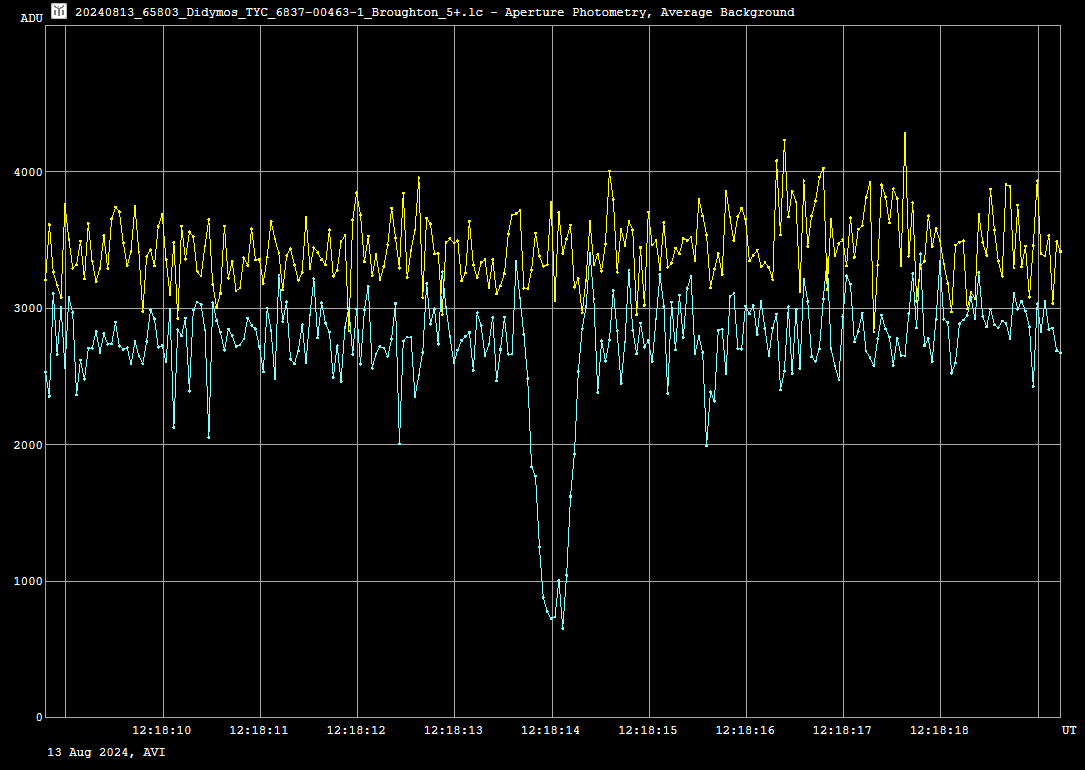Screen dimensions: 1085x770
Task: Click the 12:18:12 time label
Action: (x=356, y=730)
